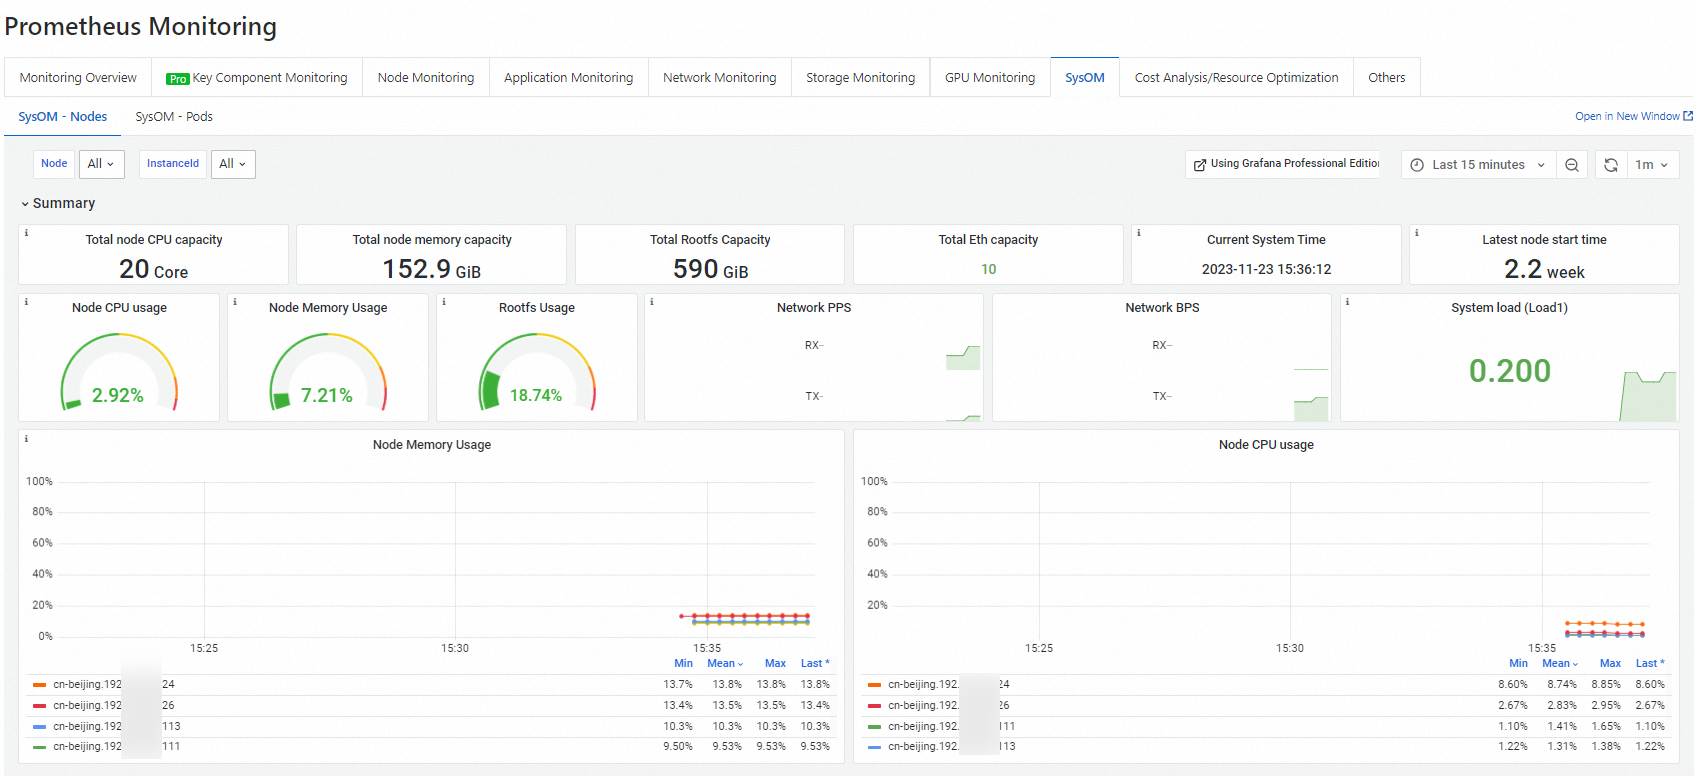Switch to the GPU Monitoring tab
The height and width of the screenshot is (776, 1696).
tap(989, 77)
